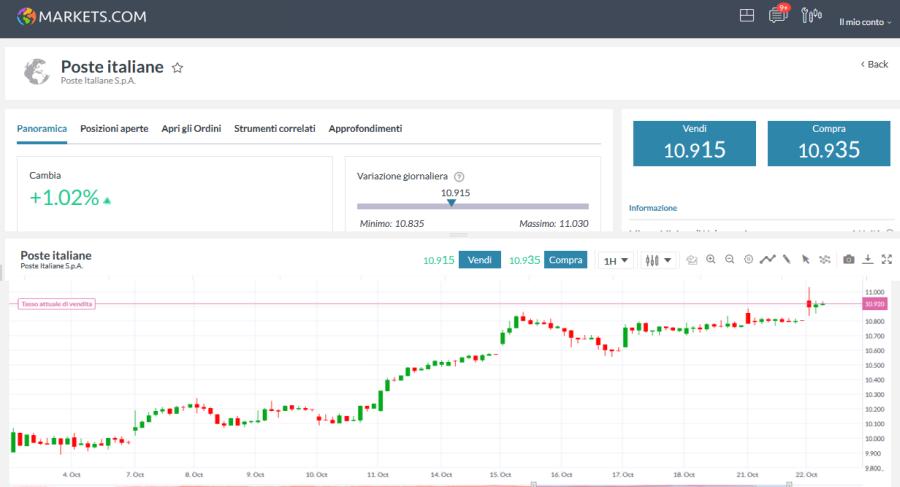Click the Back link

click(874, 64)
